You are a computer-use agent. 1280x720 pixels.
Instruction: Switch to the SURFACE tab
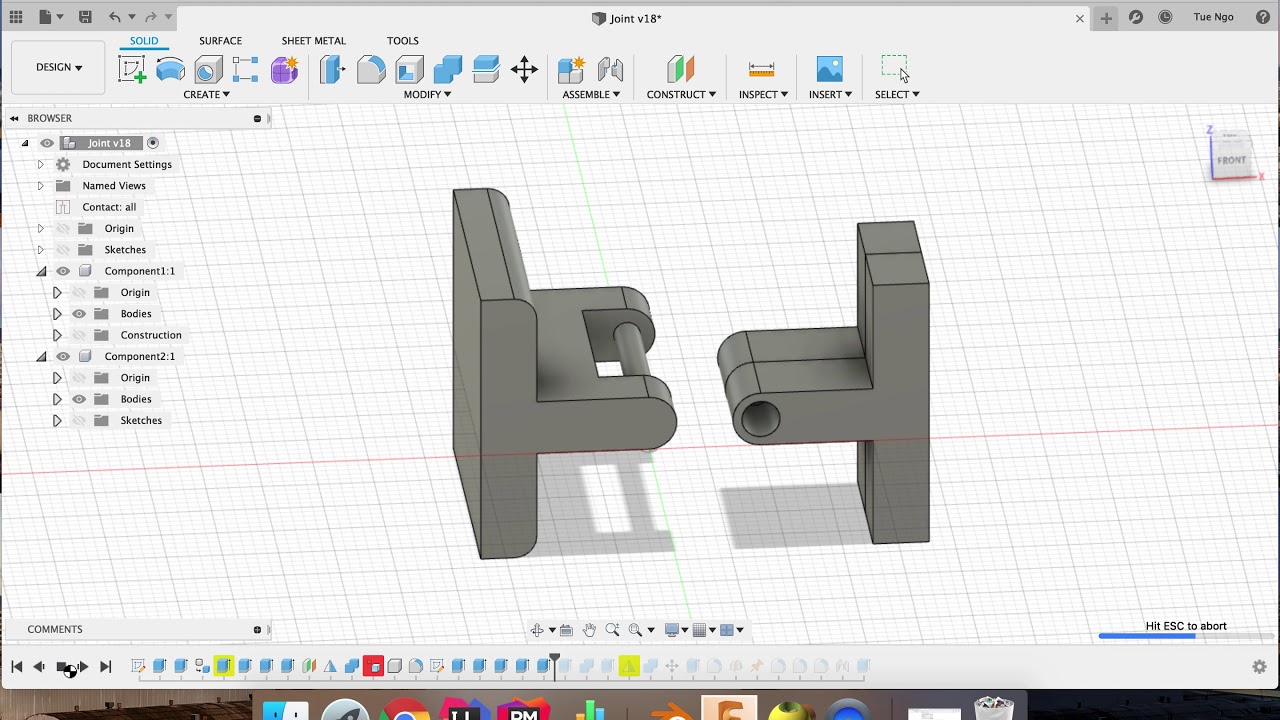[x=220, y=41]
